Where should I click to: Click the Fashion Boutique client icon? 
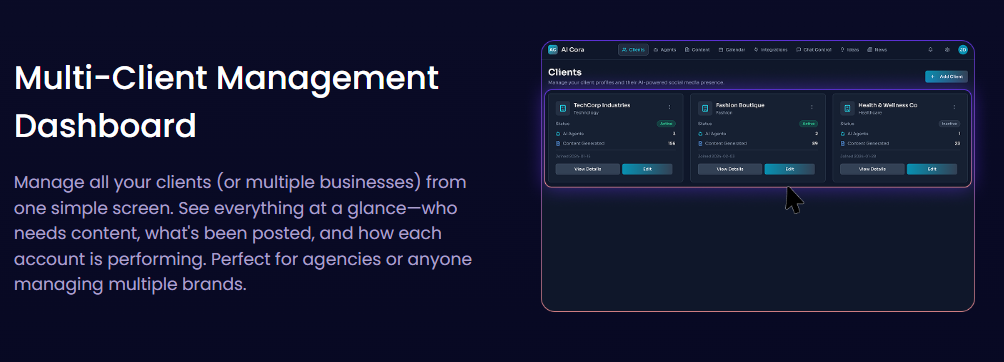coord(705,108)
